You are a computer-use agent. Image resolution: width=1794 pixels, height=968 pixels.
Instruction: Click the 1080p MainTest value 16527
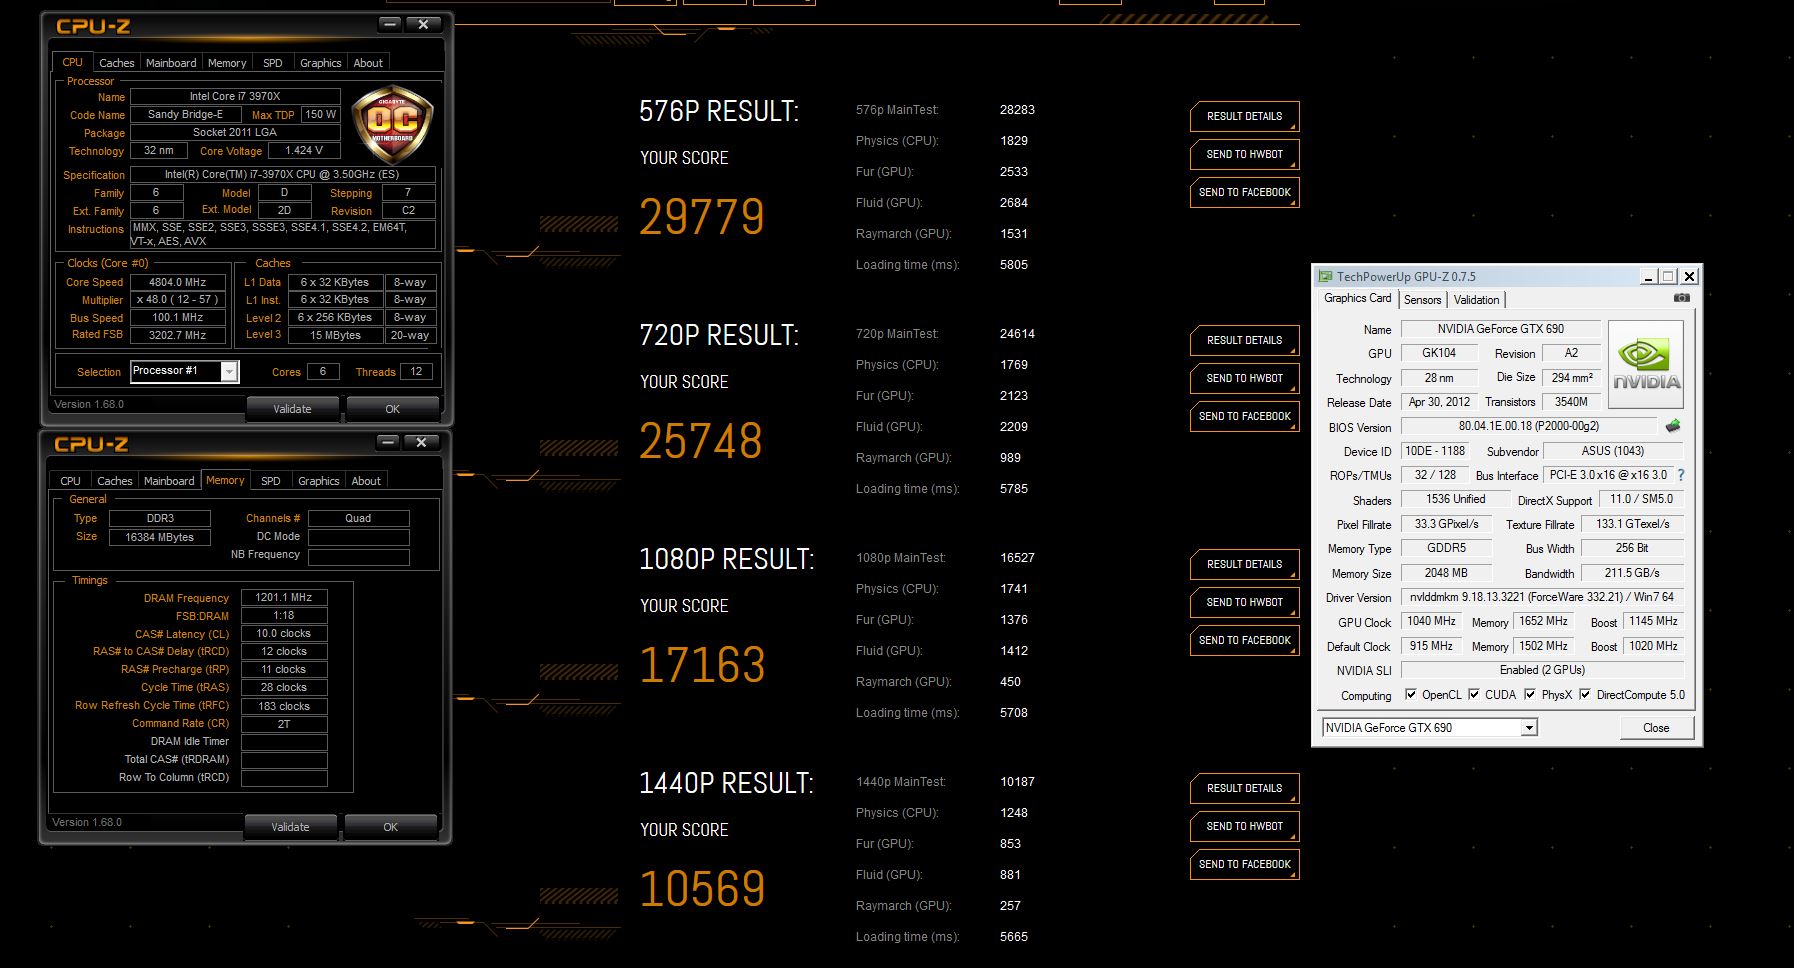pyautogui.click(x=1017, y=557)
